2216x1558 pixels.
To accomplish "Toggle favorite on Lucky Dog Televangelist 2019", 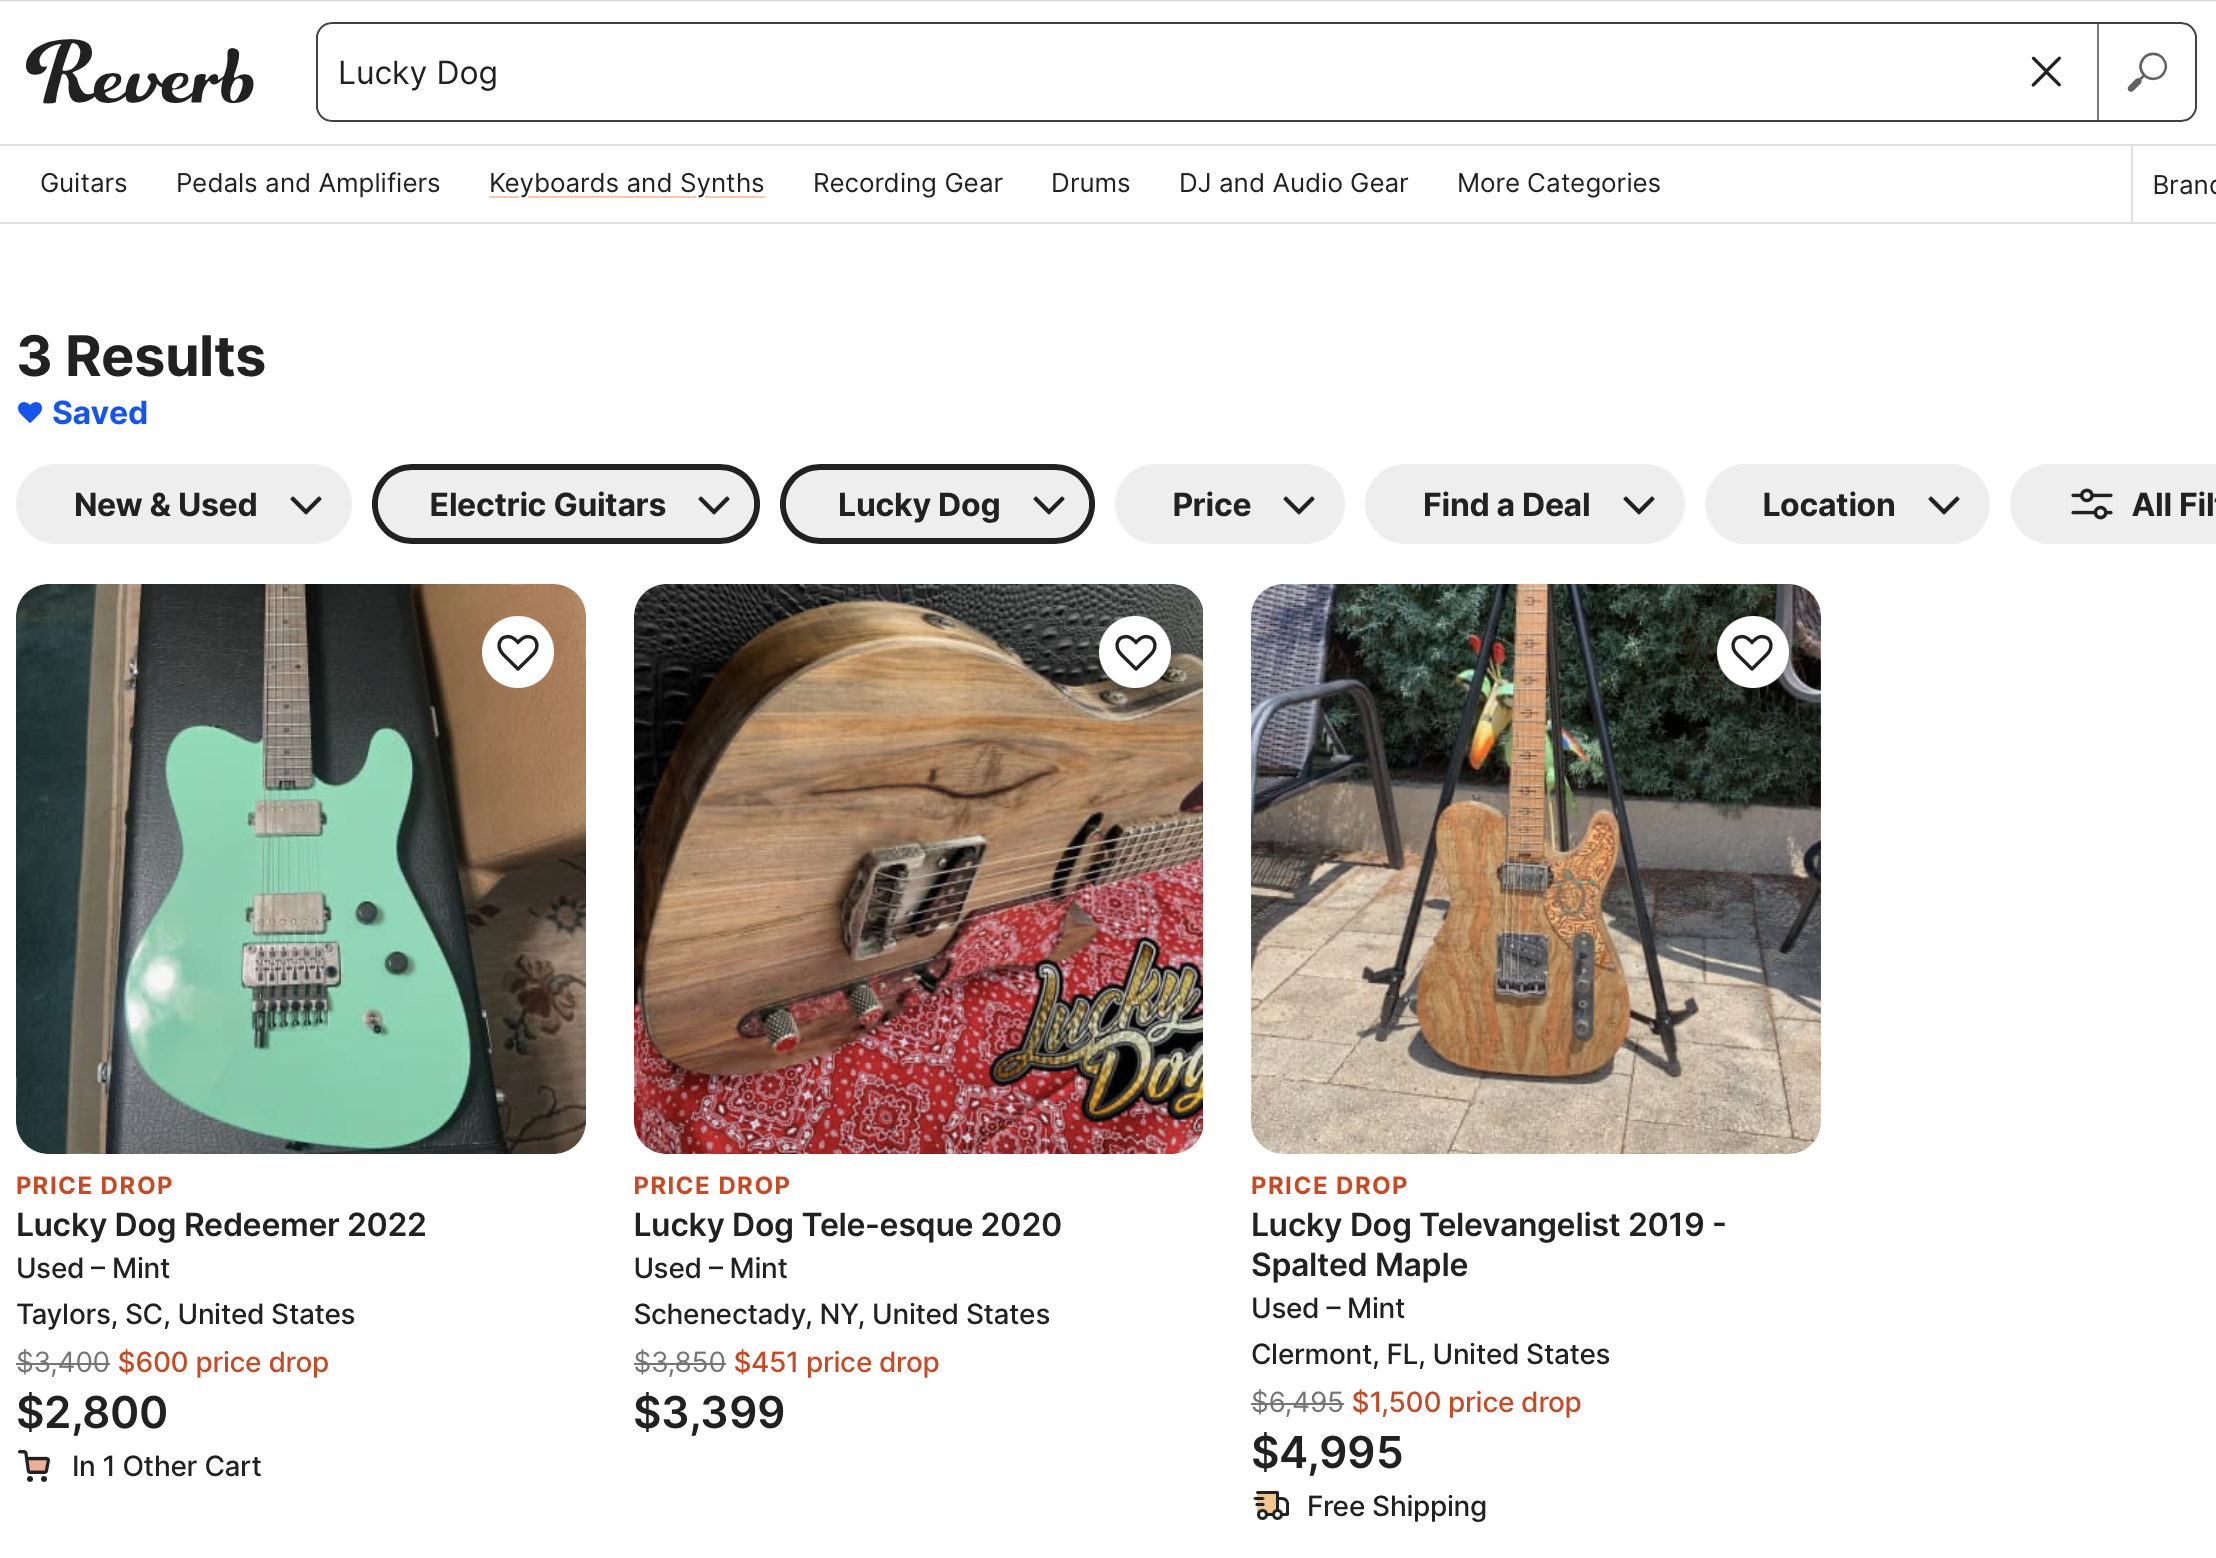I will 1752,653.
